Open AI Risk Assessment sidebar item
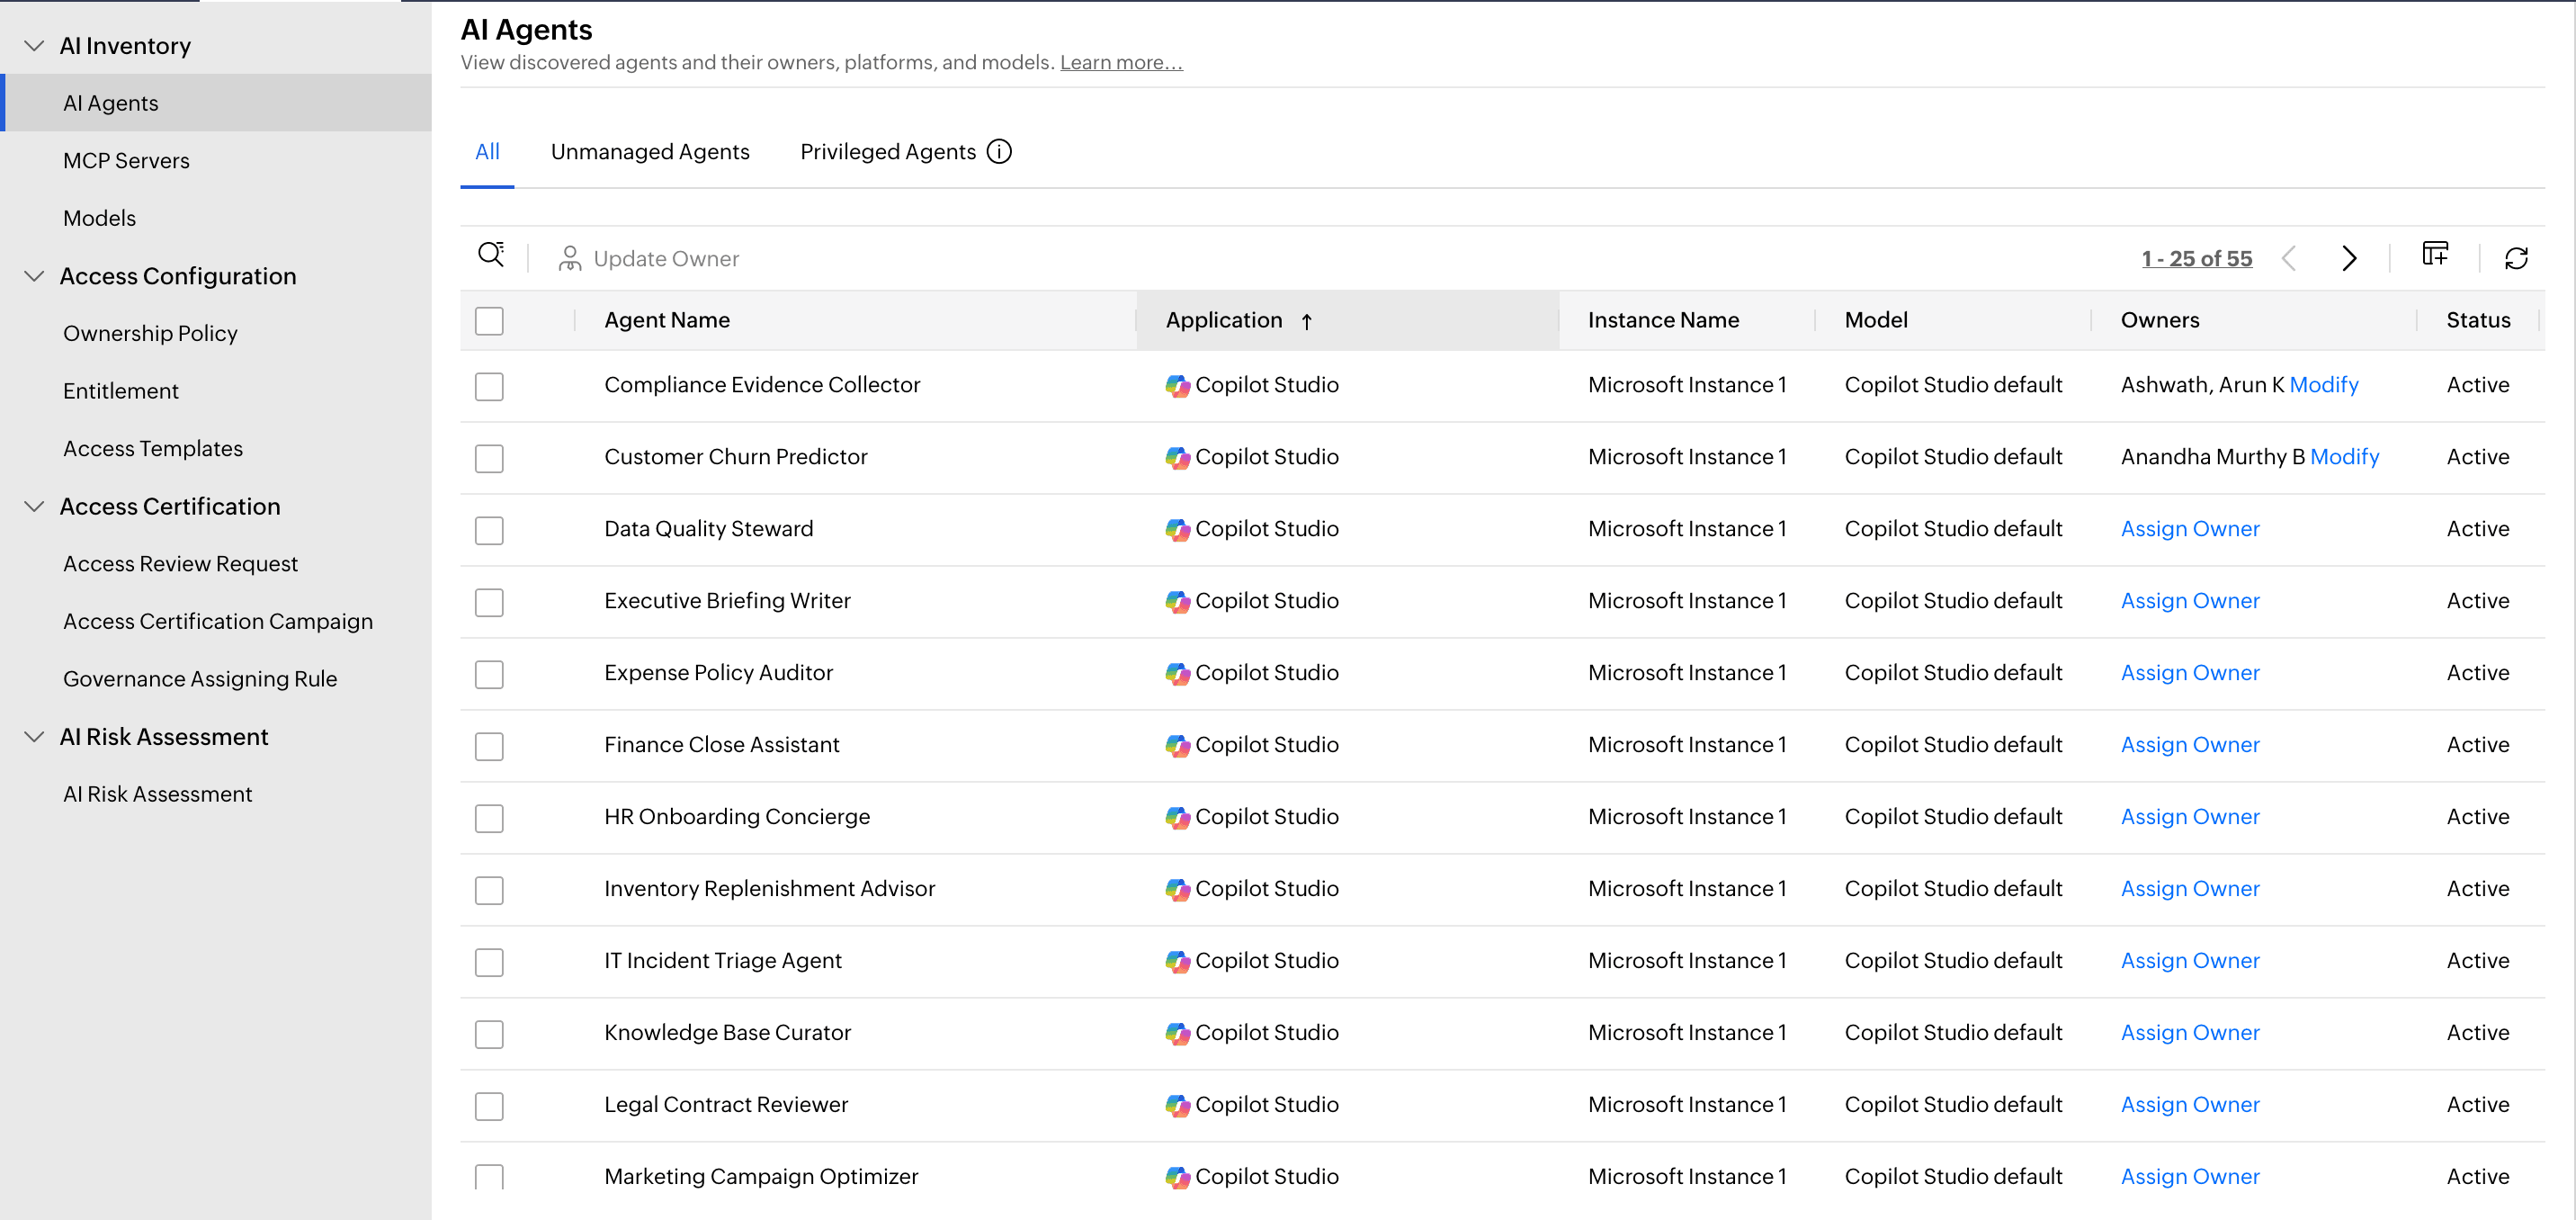 point(157,794)
